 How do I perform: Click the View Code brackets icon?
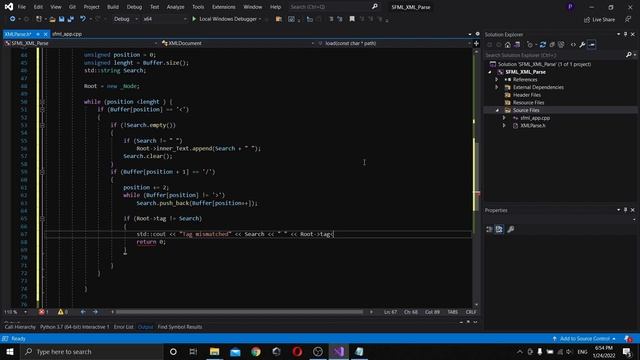pos(573,45)
